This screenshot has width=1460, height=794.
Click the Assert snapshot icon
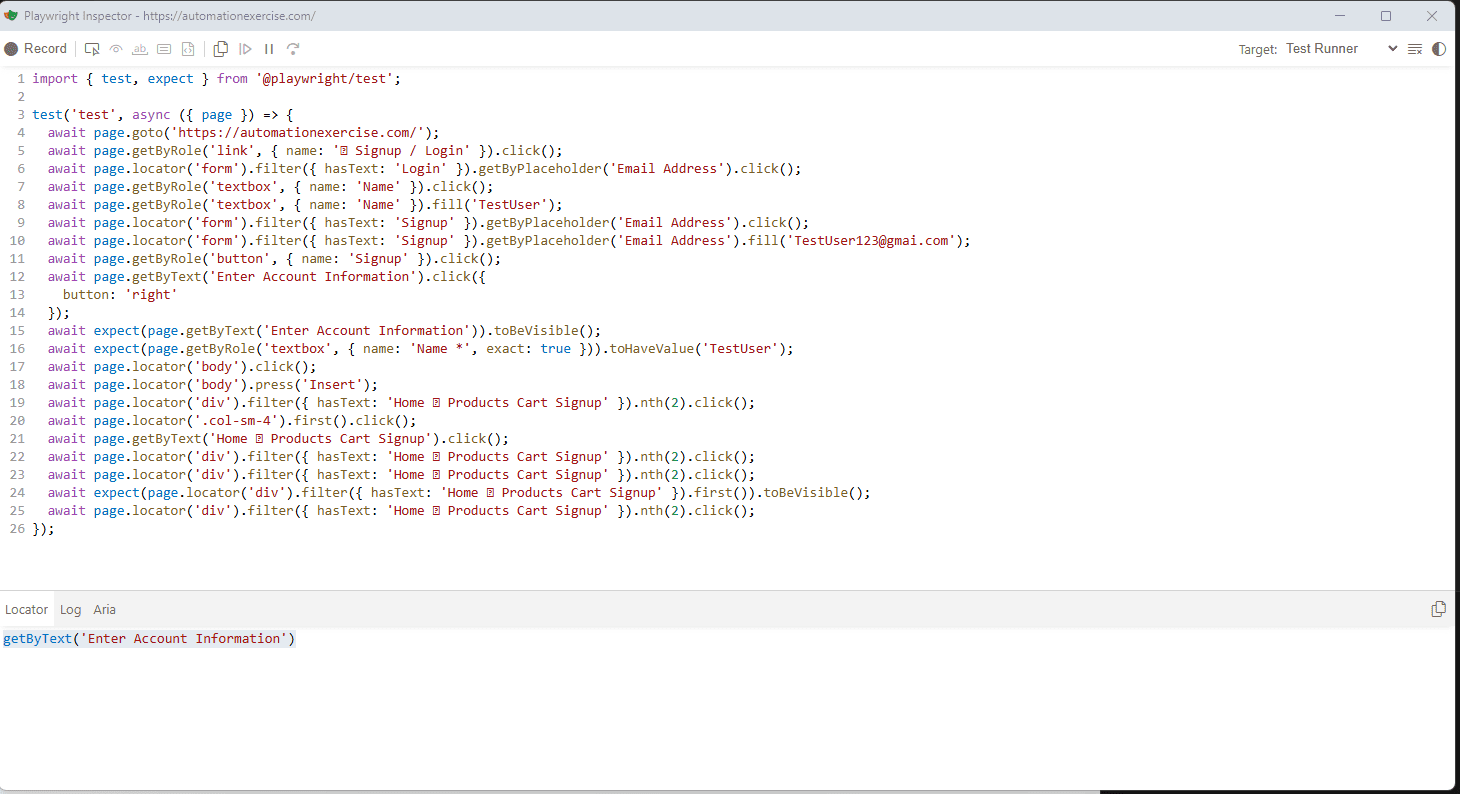187,49
